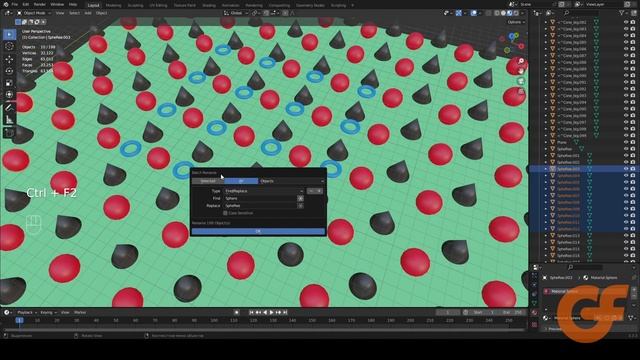Viewport: 640px width, 360px height.
Task: Toggle snapping magnet in viewport header
Action: click(266, 13)
